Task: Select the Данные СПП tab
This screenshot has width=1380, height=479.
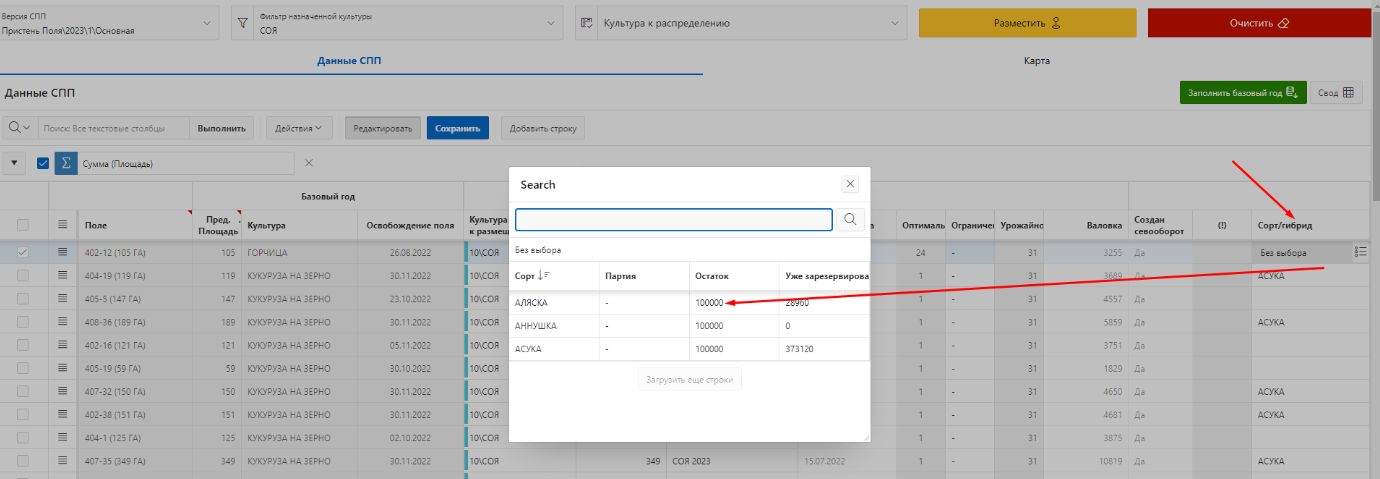Action: pos(349,61)
